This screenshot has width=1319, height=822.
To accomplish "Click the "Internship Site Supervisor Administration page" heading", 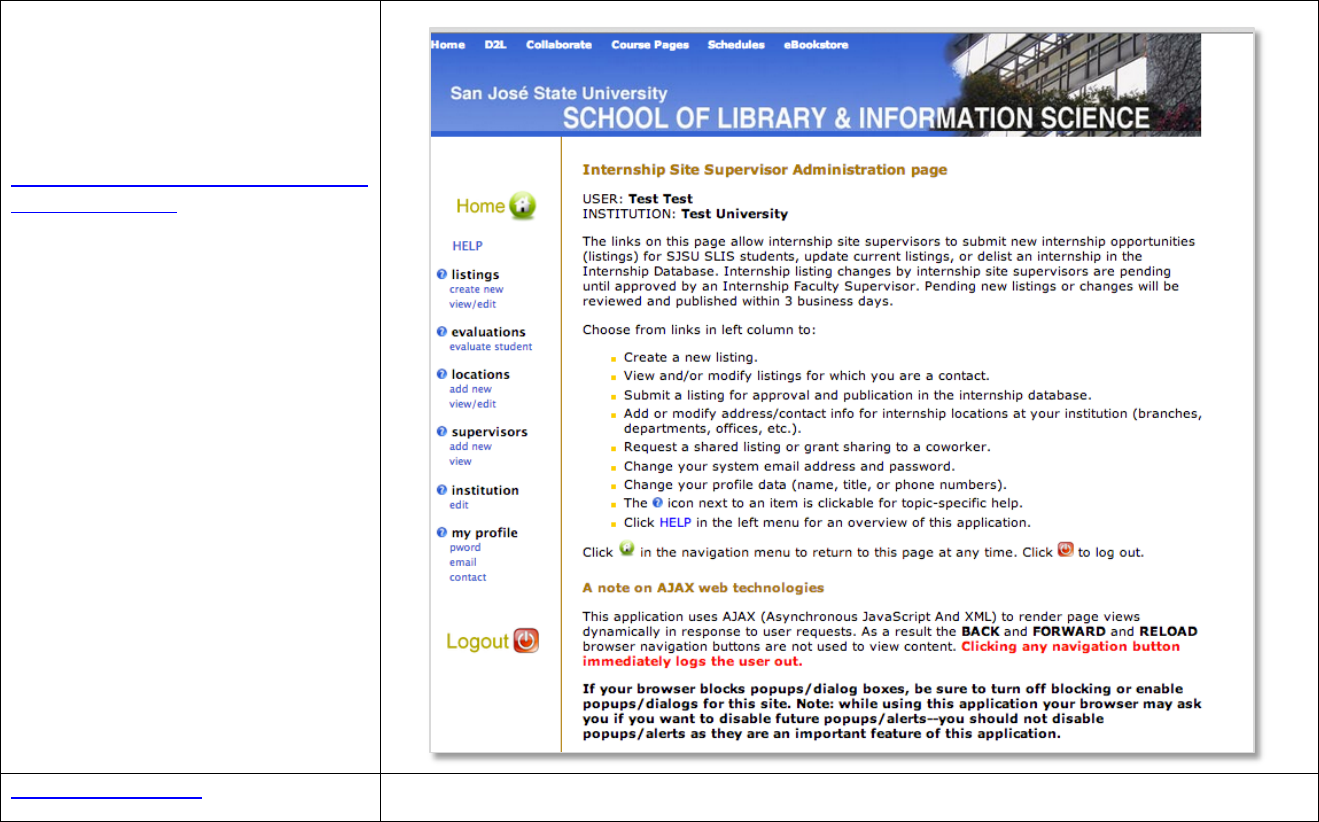I will coord(765,170).
